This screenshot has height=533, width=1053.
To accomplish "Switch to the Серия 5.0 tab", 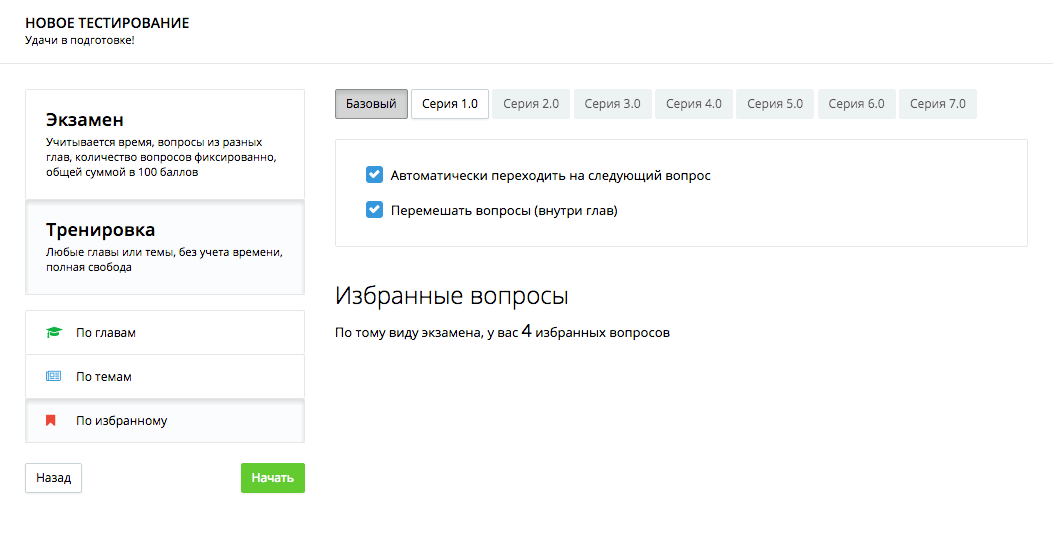I will [x=774, y=104].
